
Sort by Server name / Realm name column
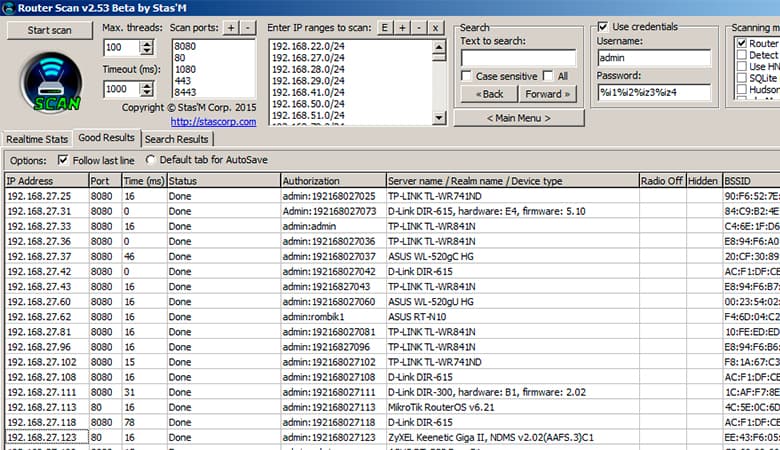coord(512,181)
